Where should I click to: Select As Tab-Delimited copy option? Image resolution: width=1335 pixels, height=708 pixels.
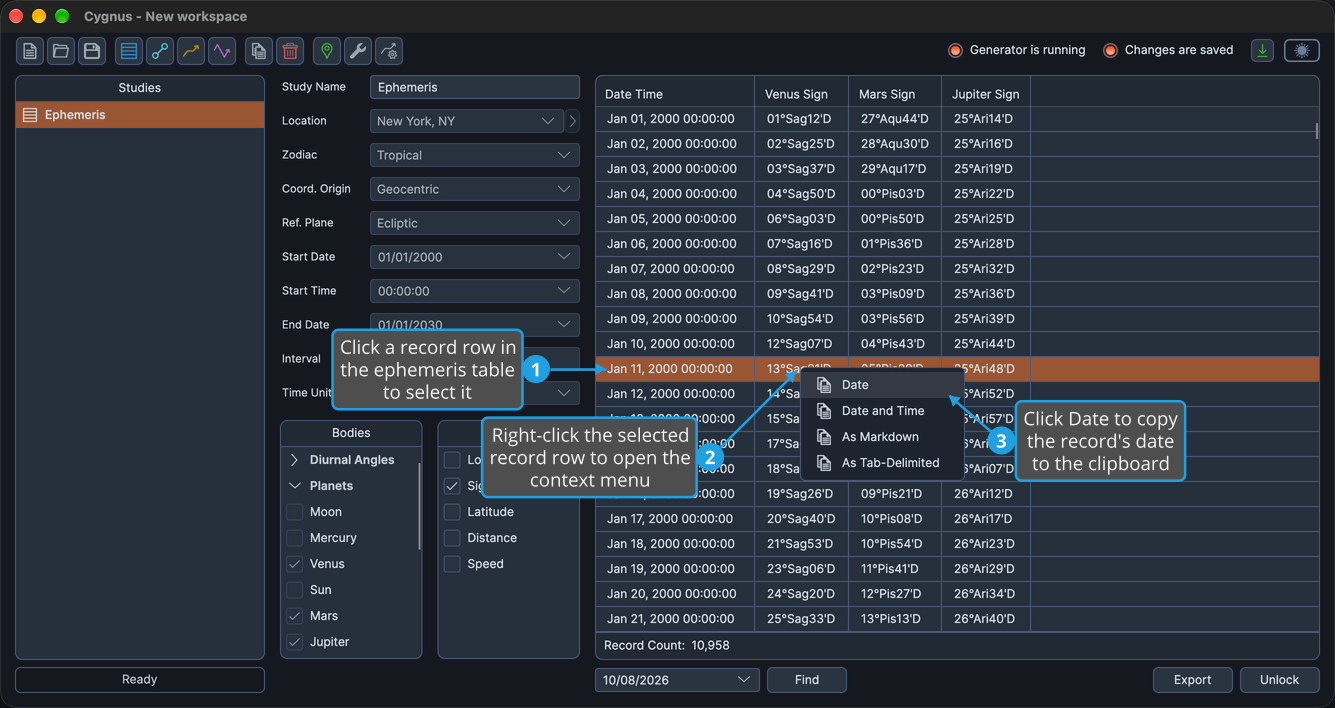coord(883,463)
